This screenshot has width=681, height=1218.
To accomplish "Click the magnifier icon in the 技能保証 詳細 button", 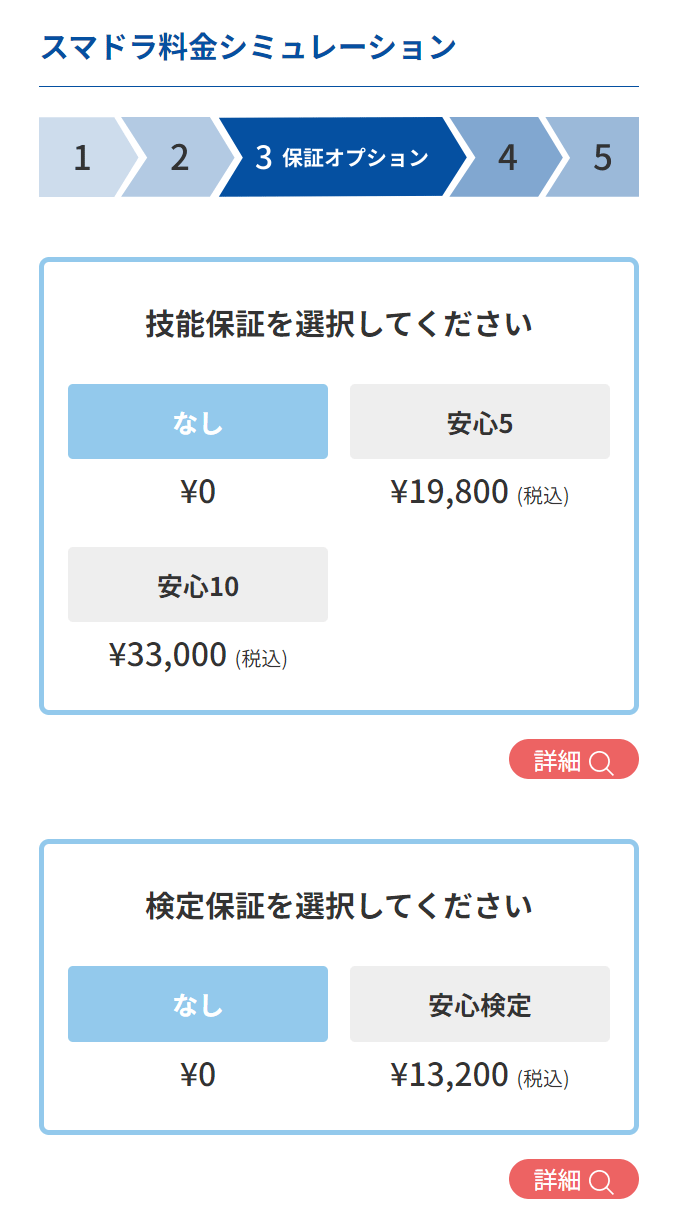I will pyautogui.click(x=601, y=763).
